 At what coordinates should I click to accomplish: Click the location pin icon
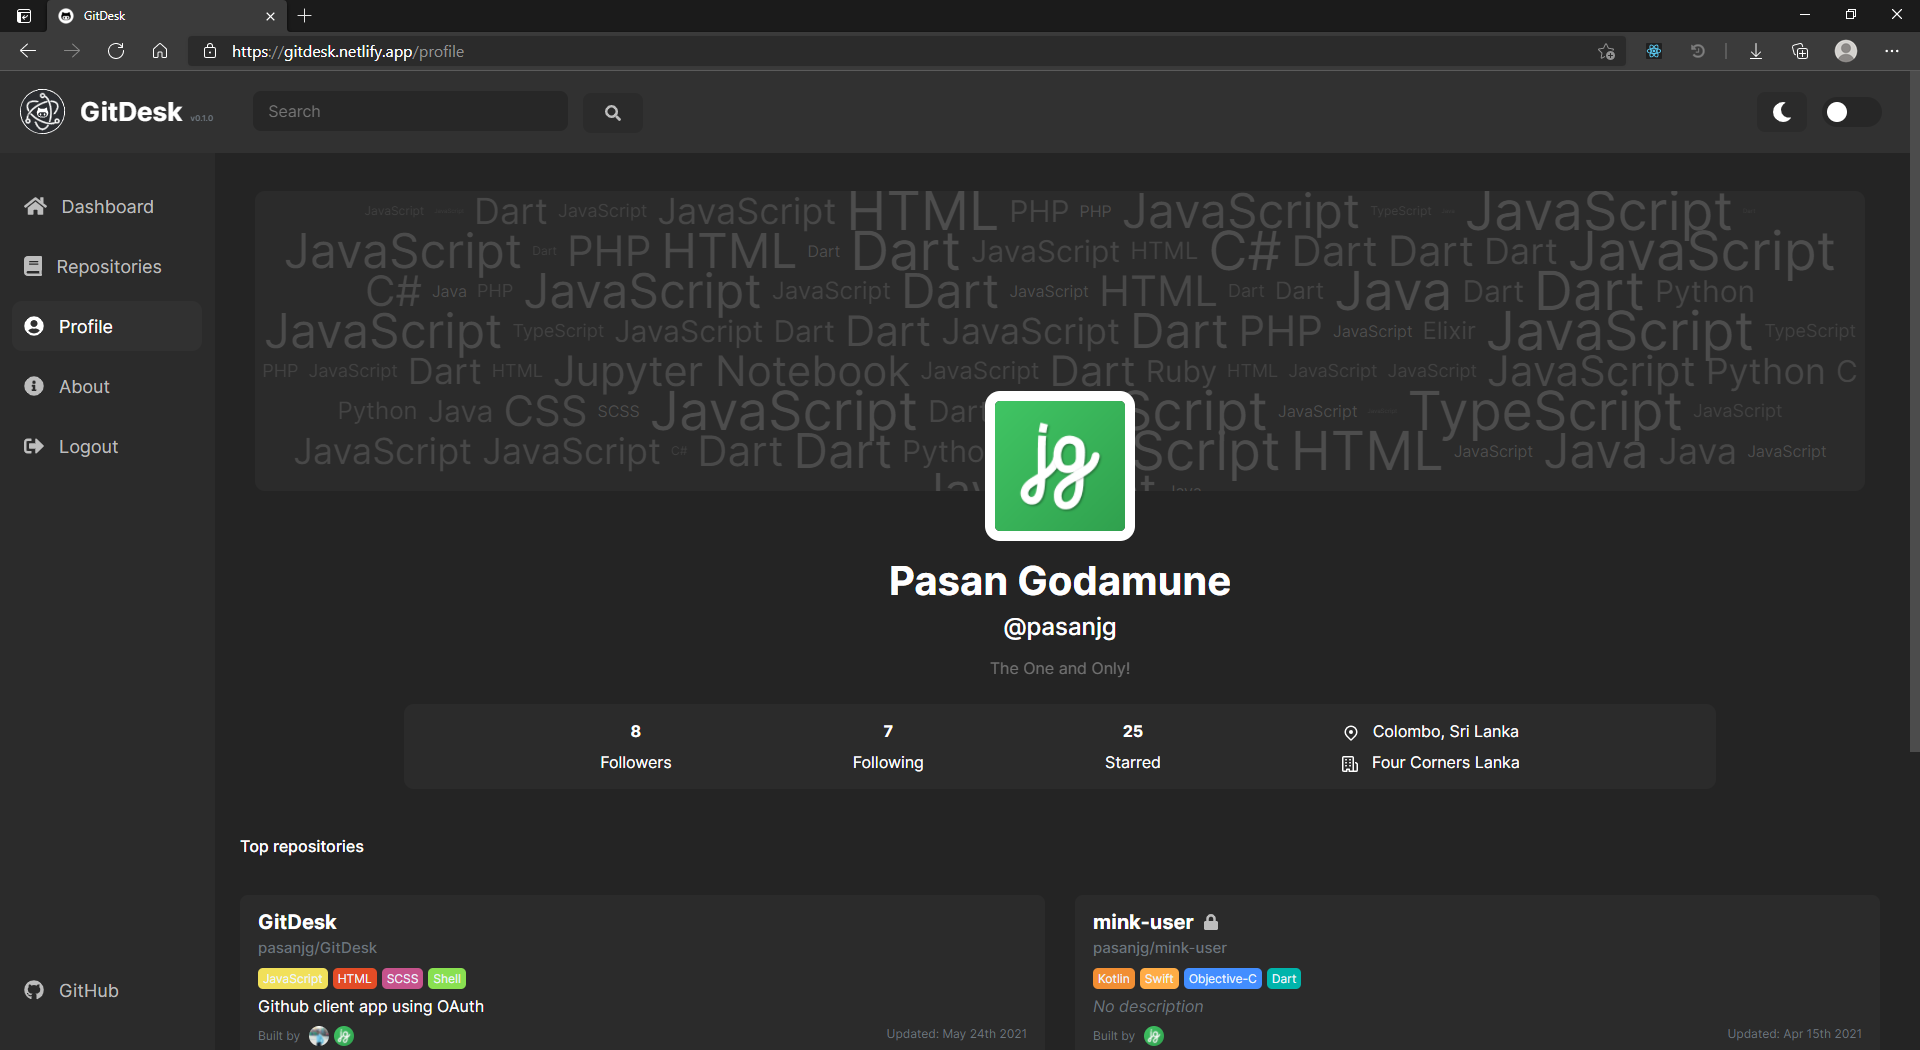(x=1350, y=733)
